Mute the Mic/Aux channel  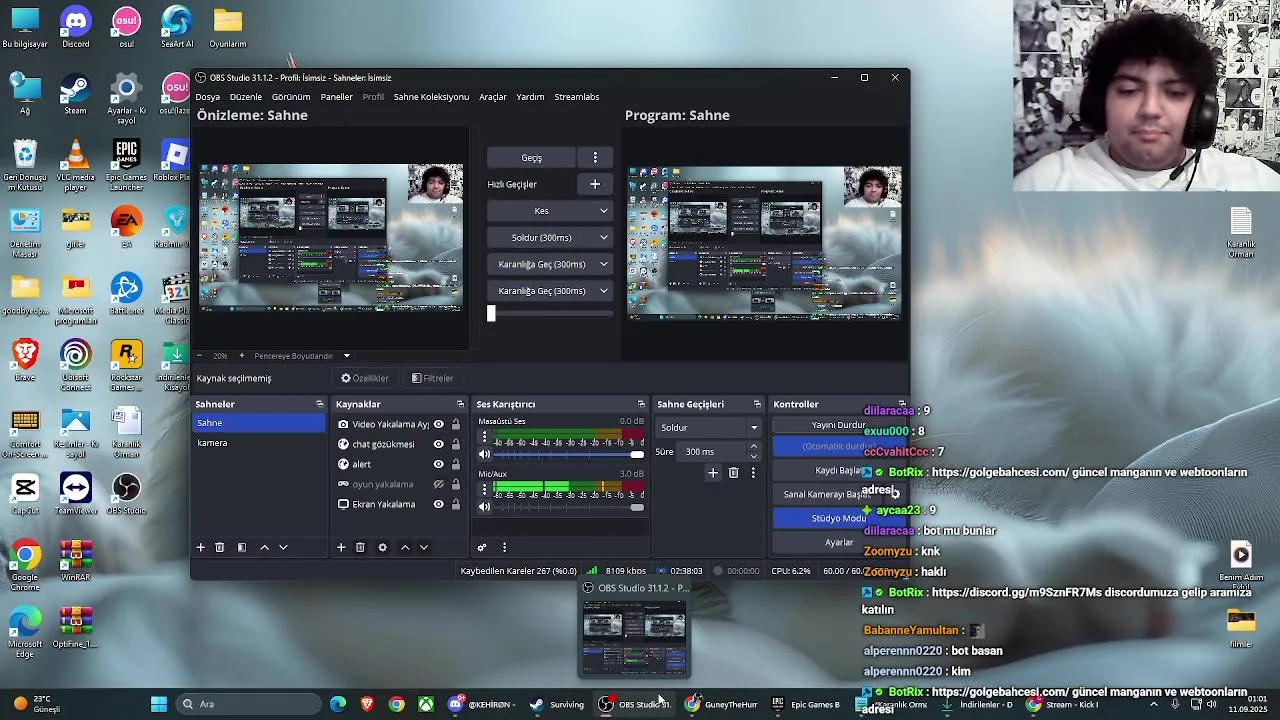485,507
